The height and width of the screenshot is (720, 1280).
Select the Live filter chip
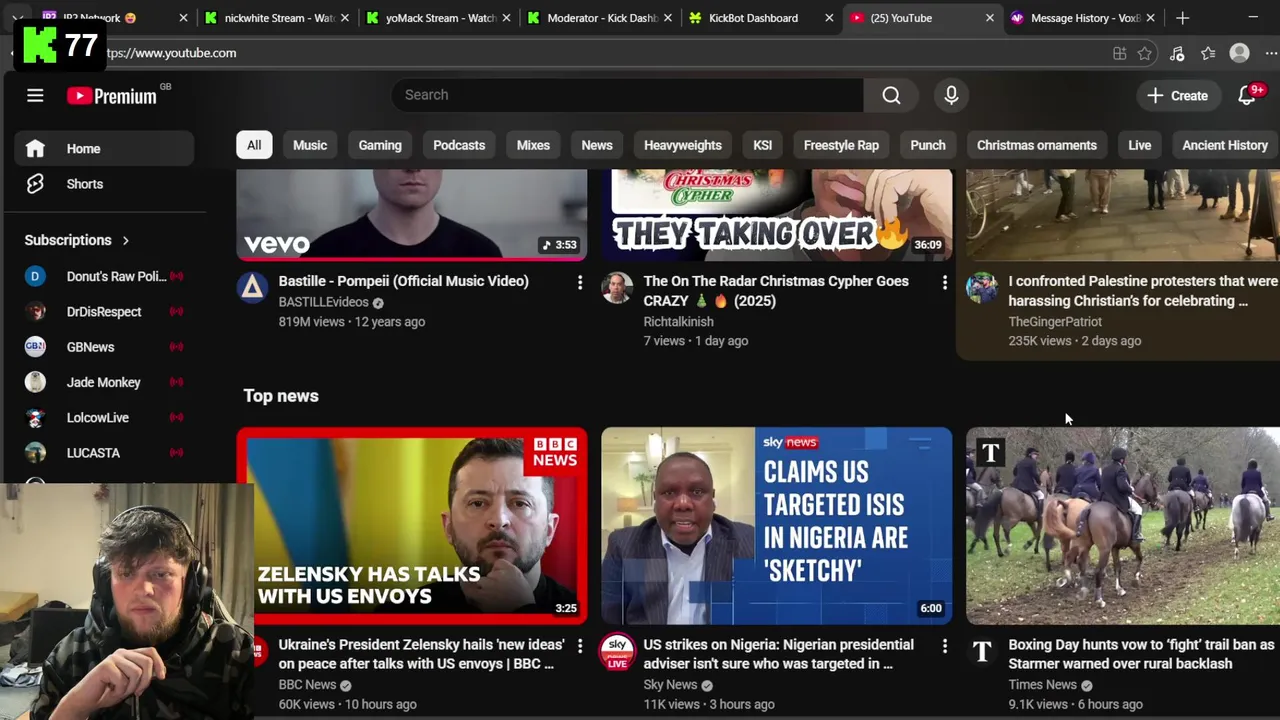(x=1140, y=145)
